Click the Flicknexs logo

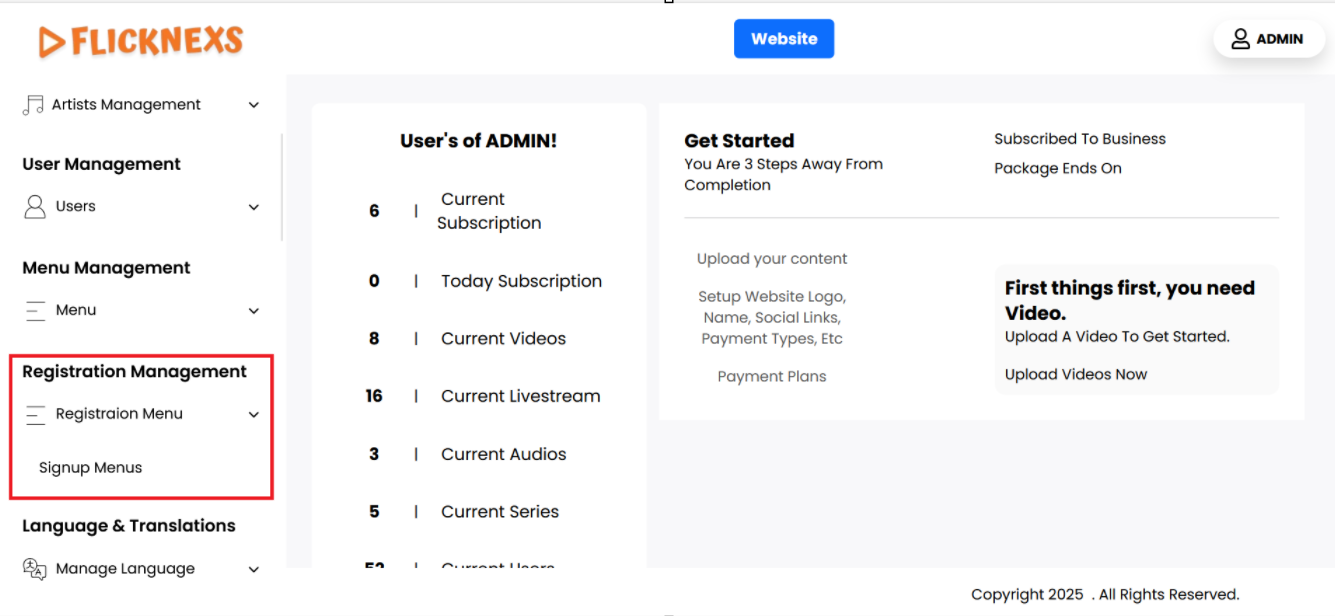point(141,41)
